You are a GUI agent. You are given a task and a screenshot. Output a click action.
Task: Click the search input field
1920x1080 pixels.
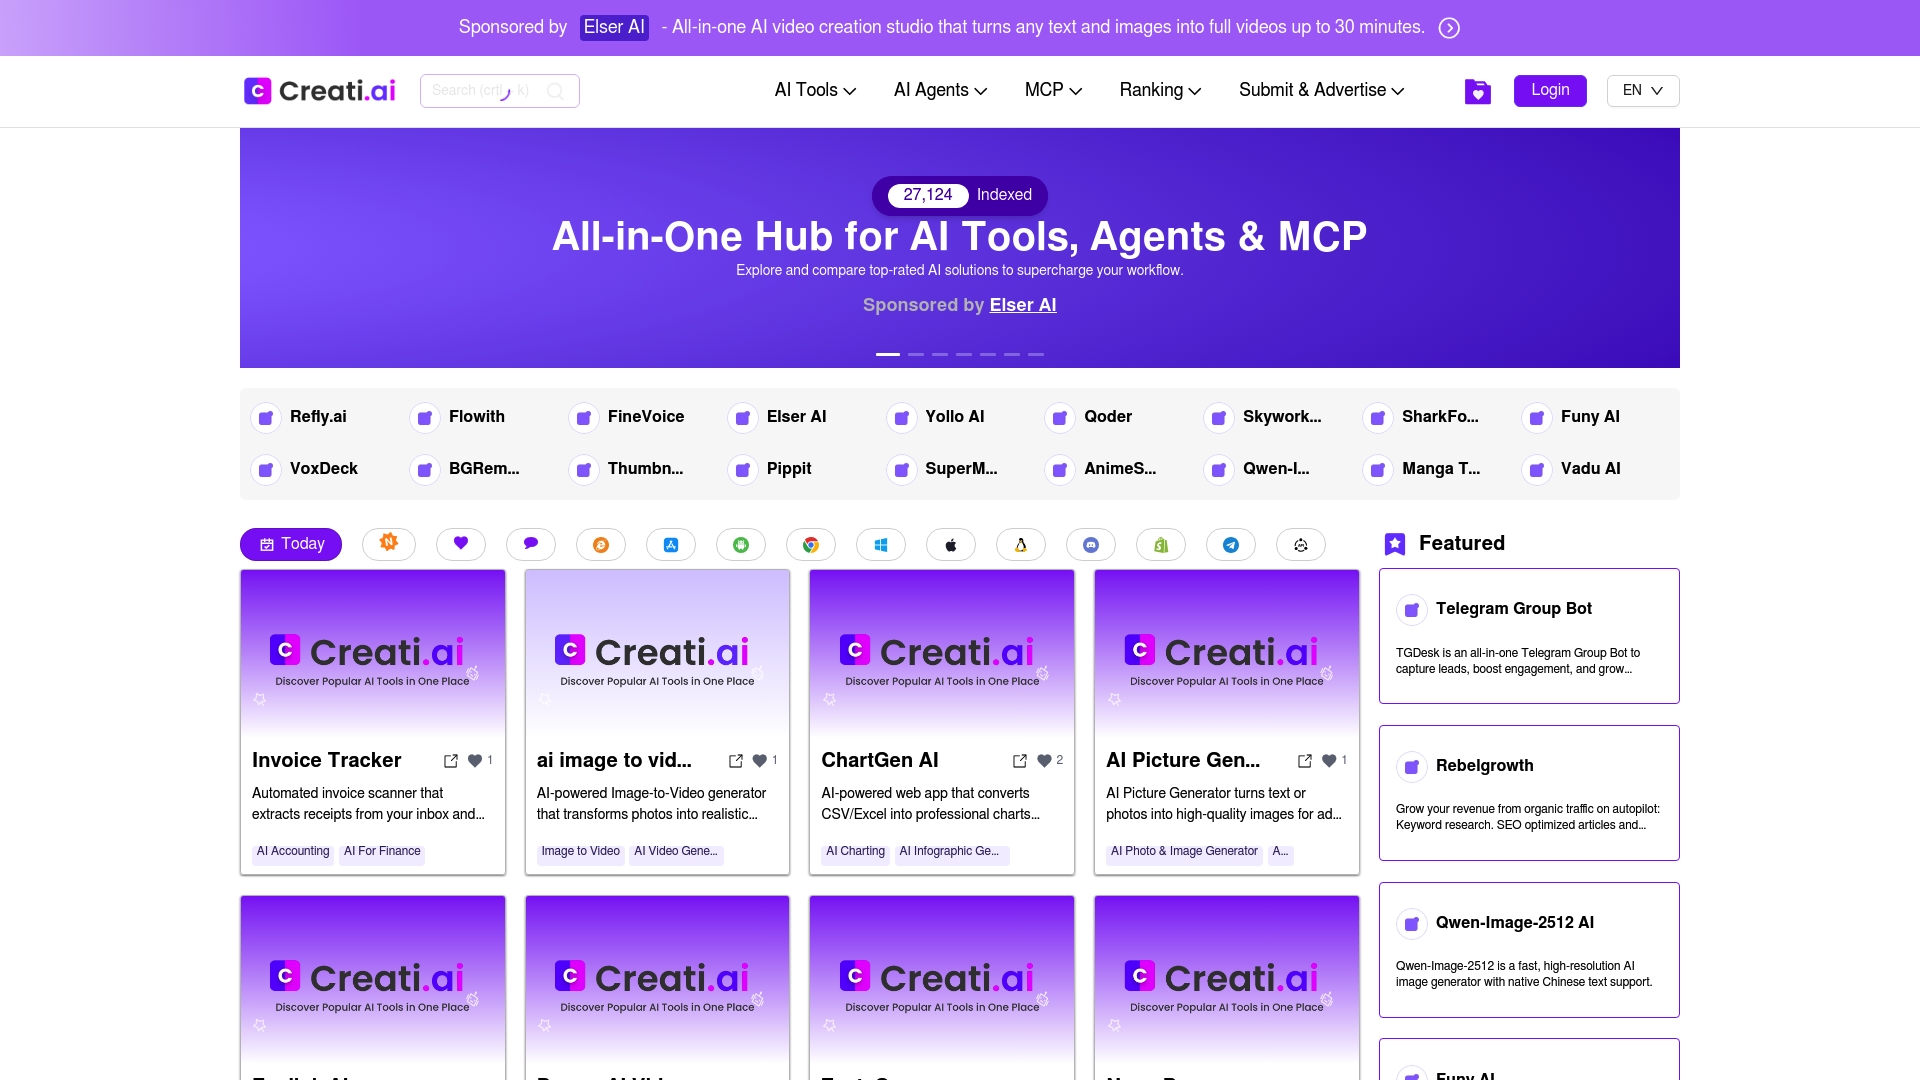tap(490, 90)
